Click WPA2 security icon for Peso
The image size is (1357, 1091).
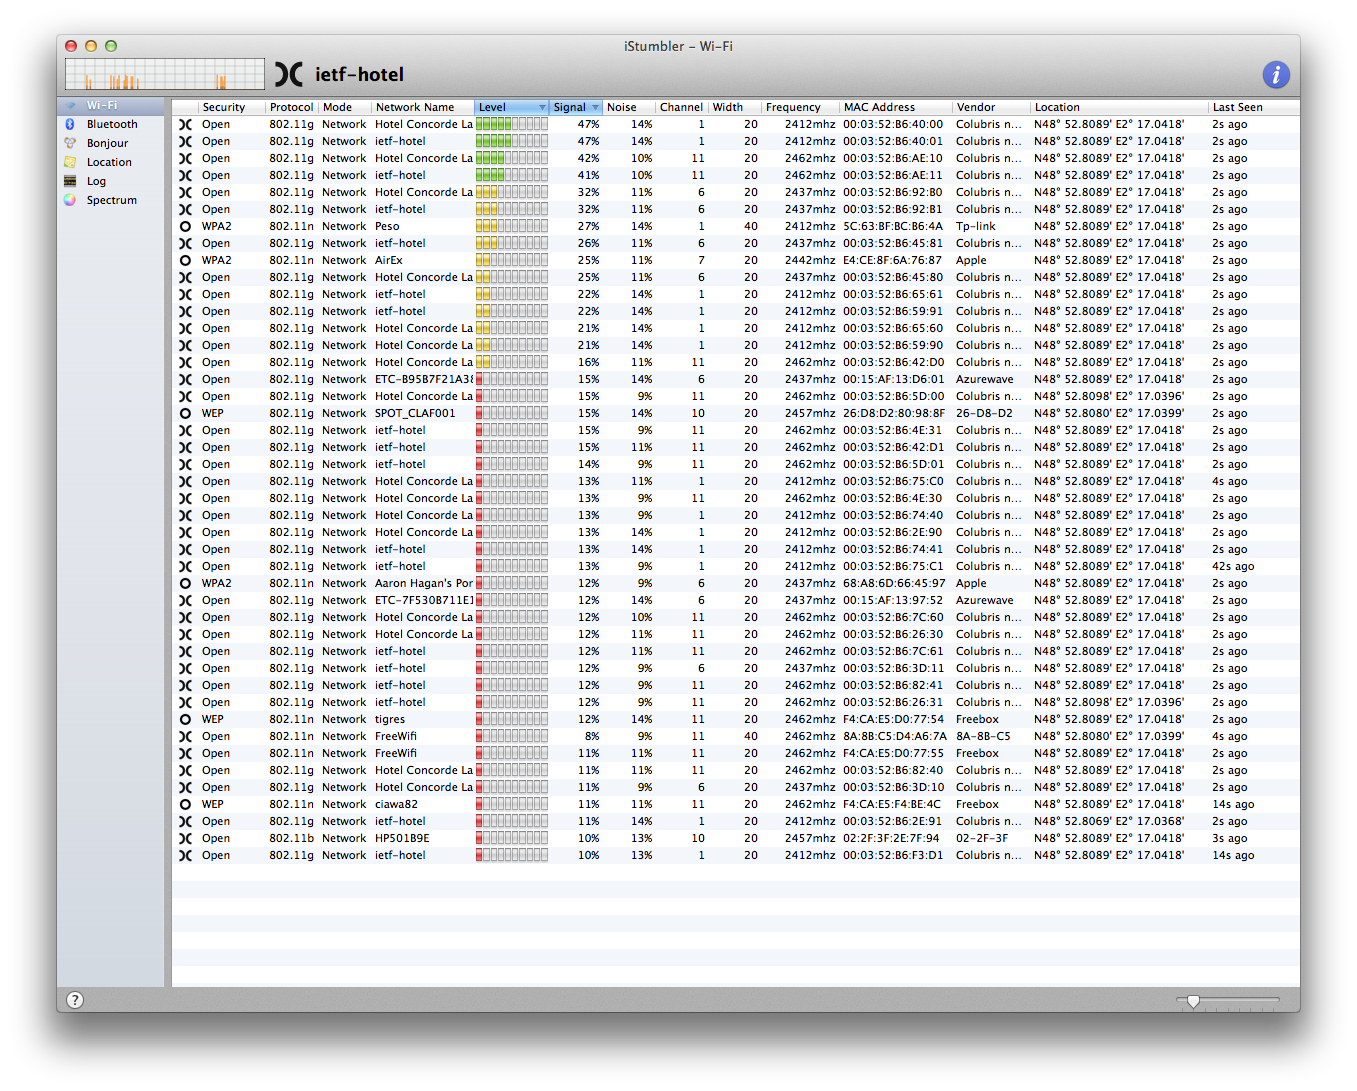185,226
